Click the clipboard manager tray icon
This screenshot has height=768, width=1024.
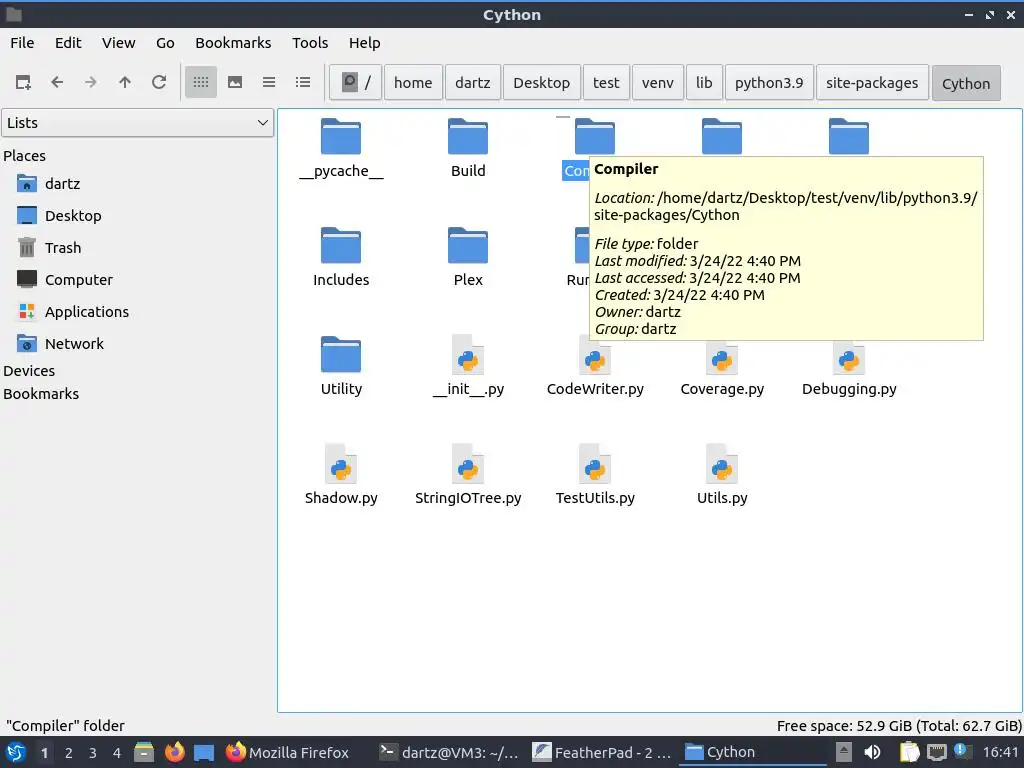pos(909,752)
